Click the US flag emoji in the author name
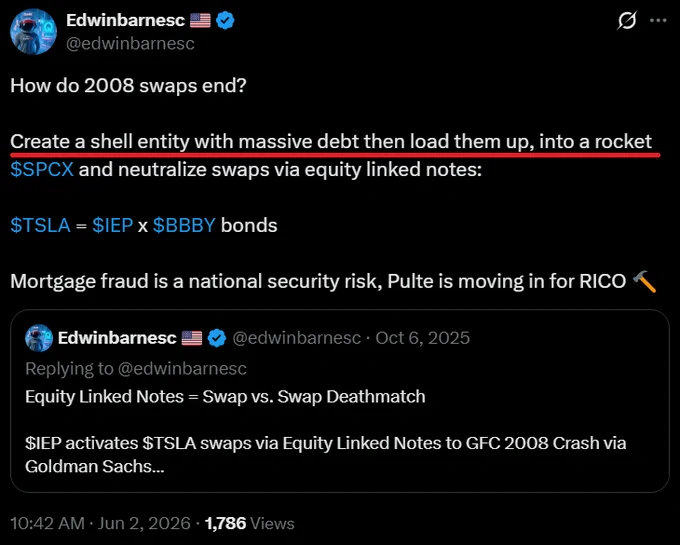The image size is (680, 545). (x=200, y=20)
